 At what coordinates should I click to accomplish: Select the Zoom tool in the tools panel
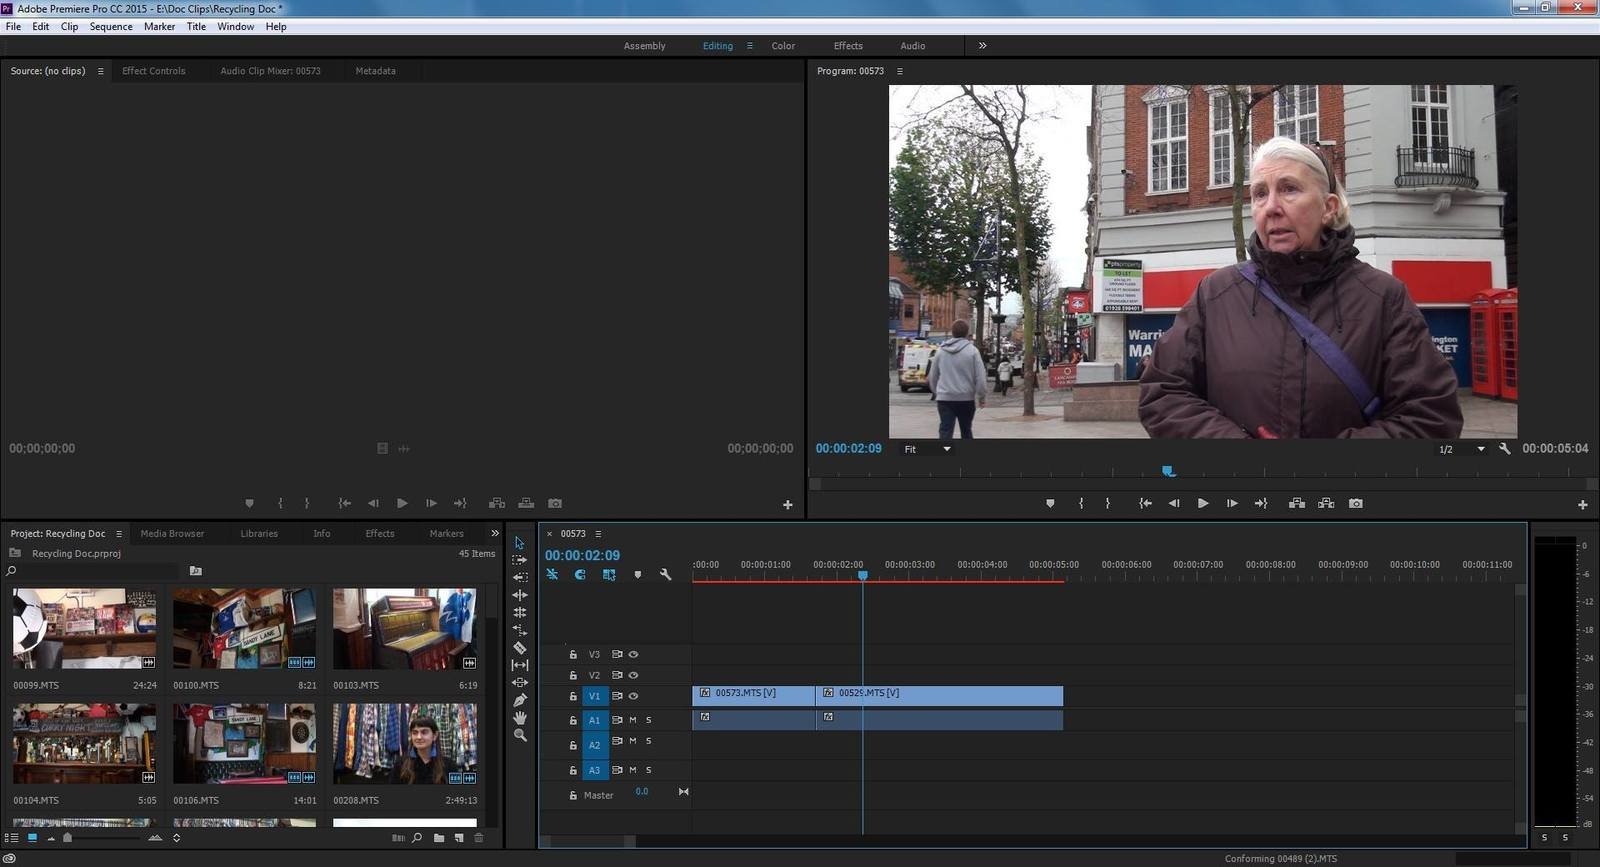coord(520,735)
